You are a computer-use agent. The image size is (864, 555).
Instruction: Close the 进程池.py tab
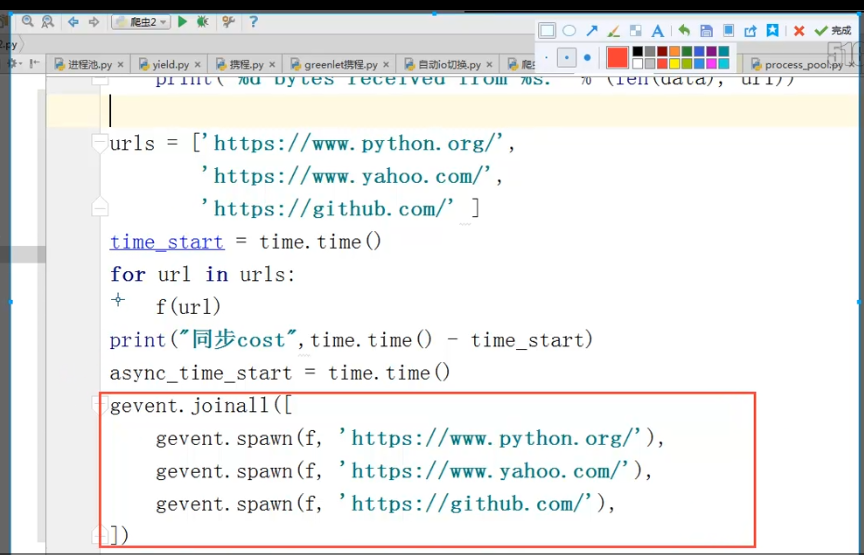(x=121, y=64)
